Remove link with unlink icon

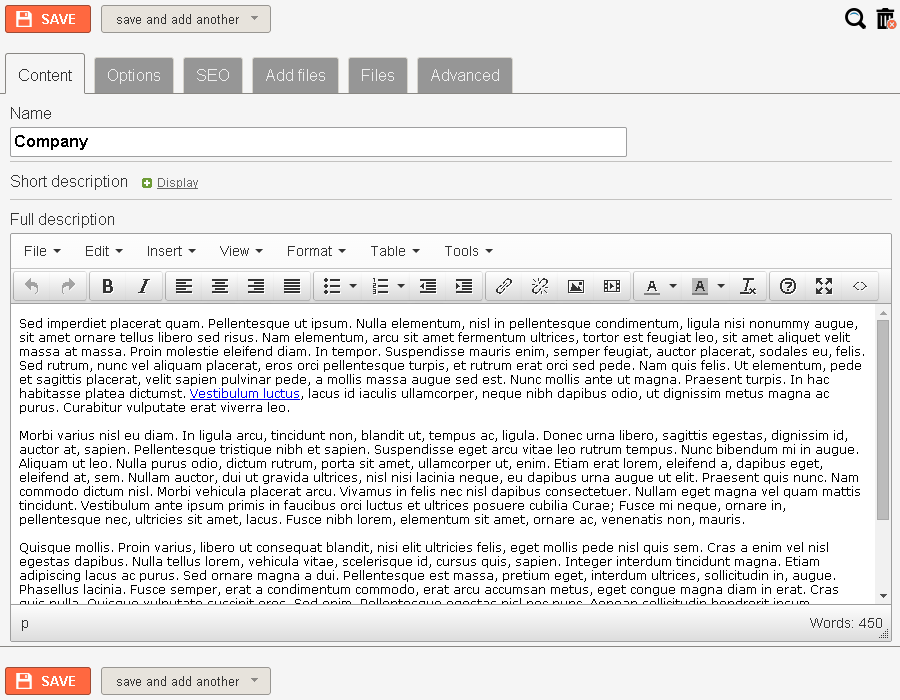click(540, 286)
